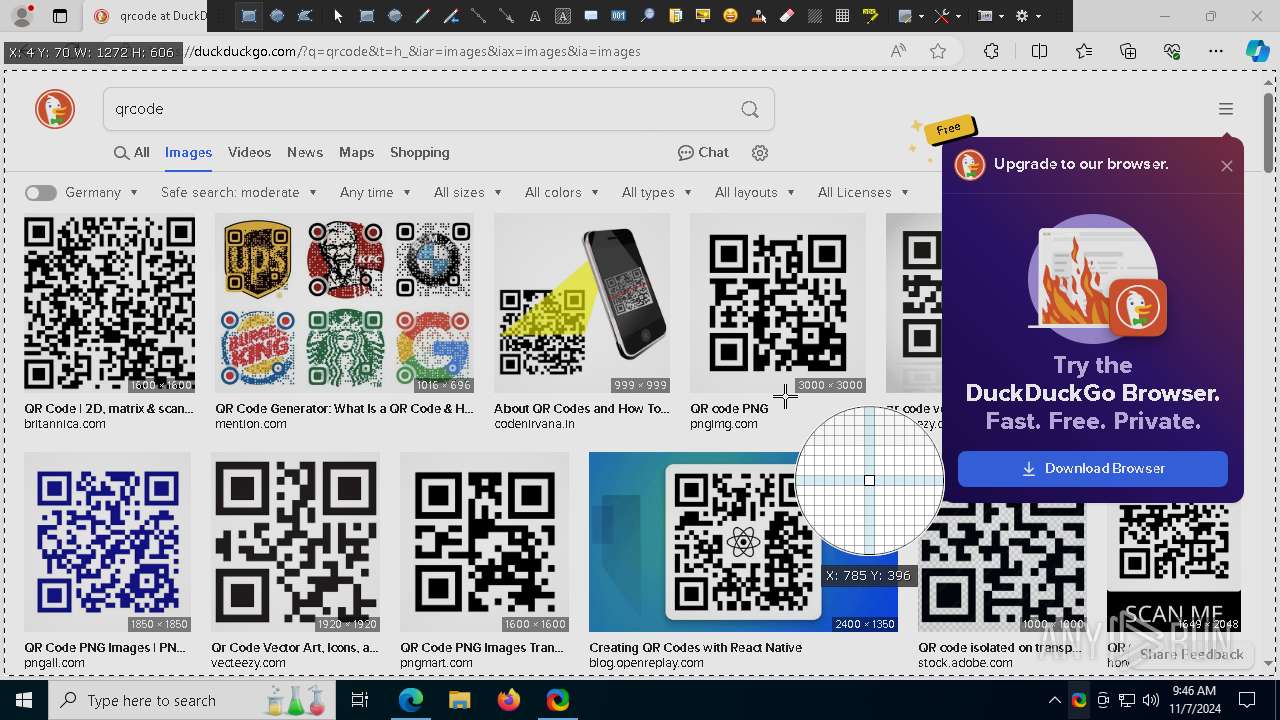Viewport: 1280px width, 720px height.
Task: Open the branded logos QR codes thumbnail
Action: point(344,303)
